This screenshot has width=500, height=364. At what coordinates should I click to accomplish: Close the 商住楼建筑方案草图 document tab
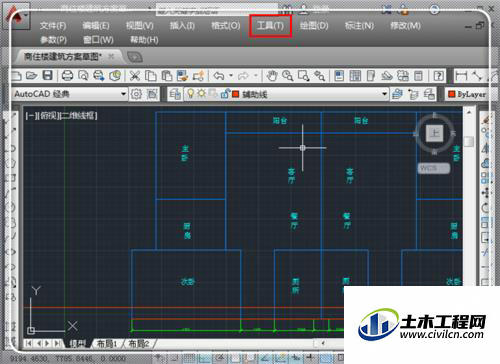point(111,56)
